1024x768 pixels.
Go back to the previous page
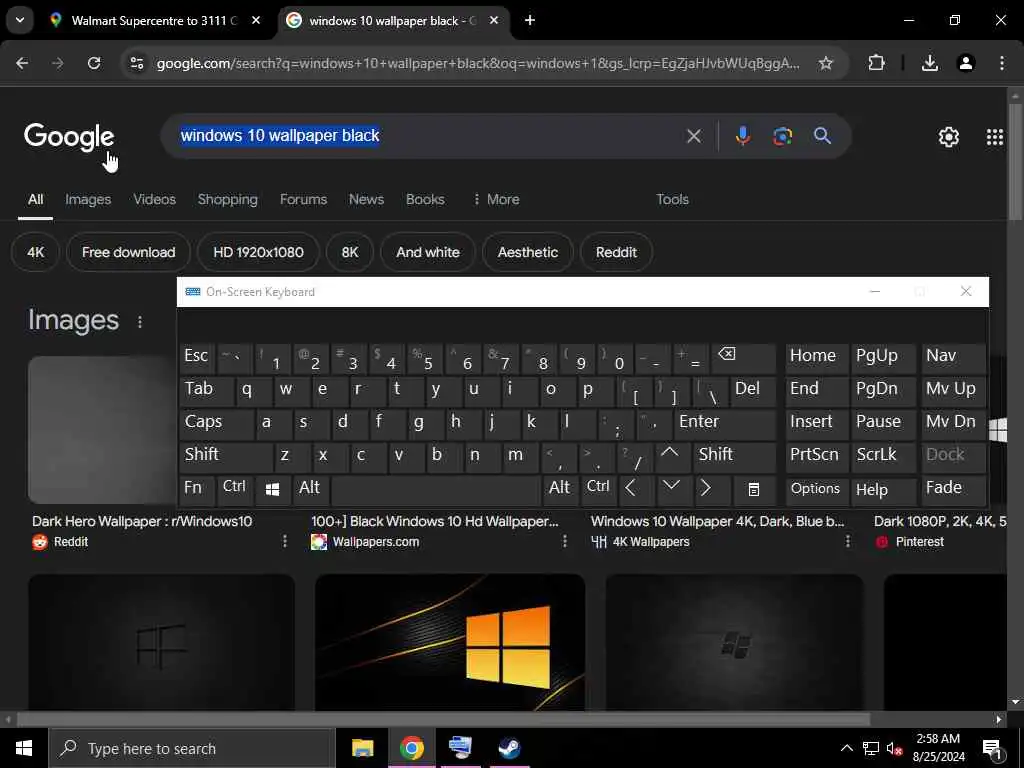tap(22, 63)
